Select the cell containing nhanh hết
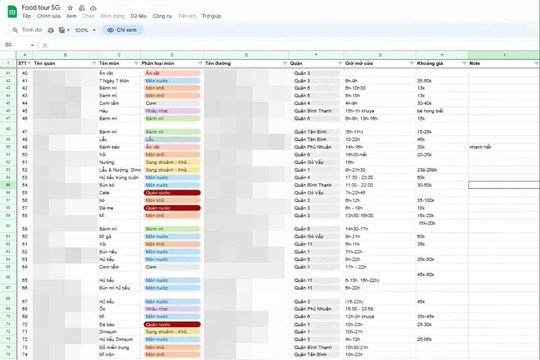Viewport: 540px width, 360px height. coord(504,147)
